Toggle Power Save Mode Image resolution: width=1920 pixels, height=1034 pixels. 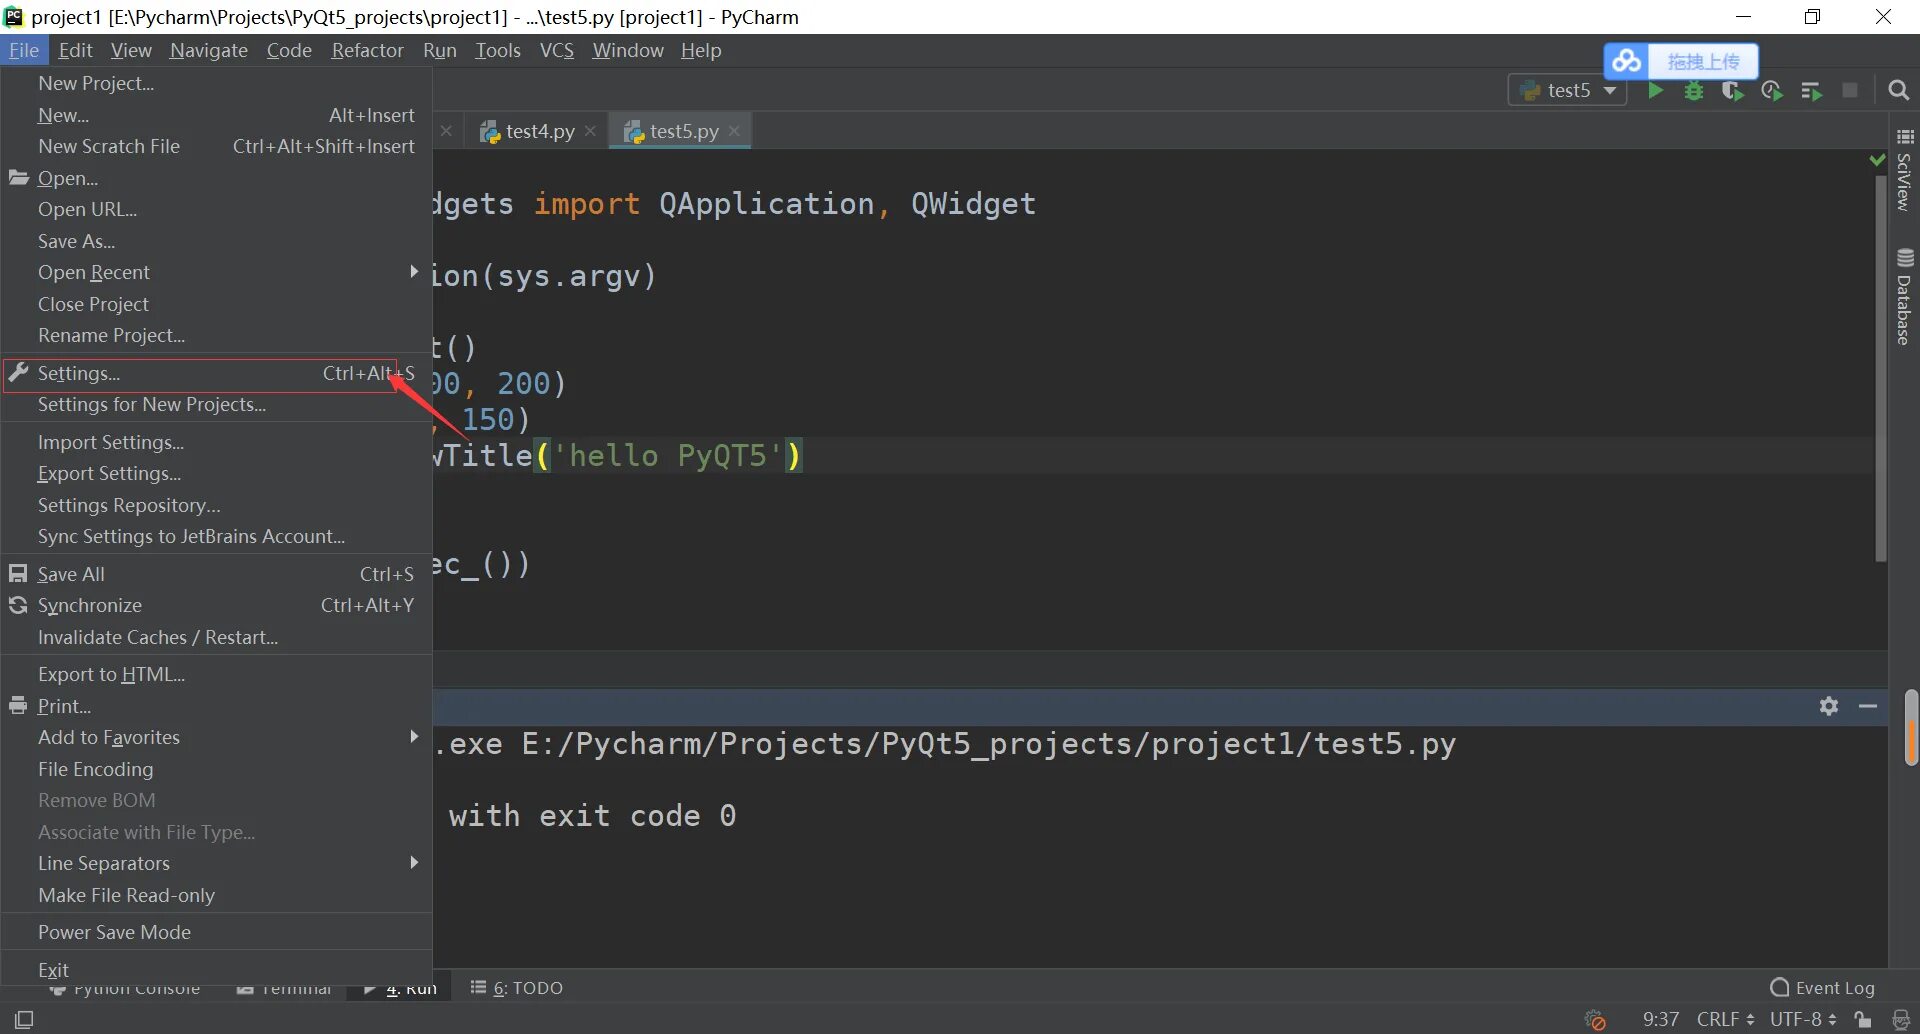tap(216, 932)
